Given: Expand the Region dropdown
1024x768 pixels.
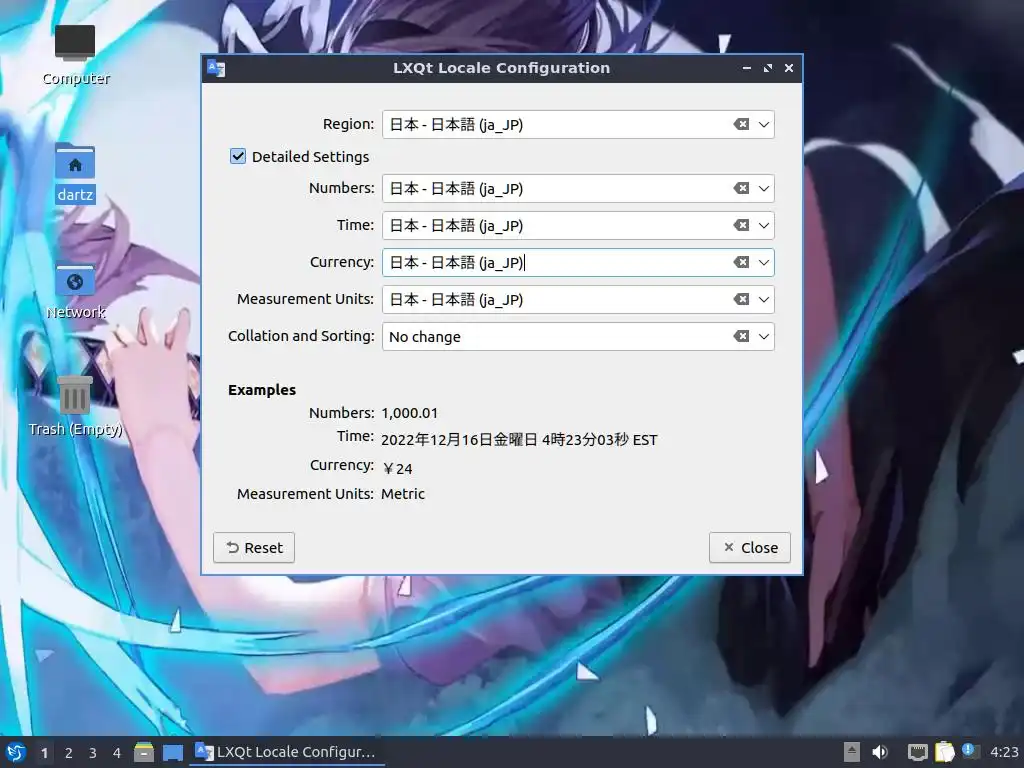Looking at the screenshot, I should pos(763,124).
